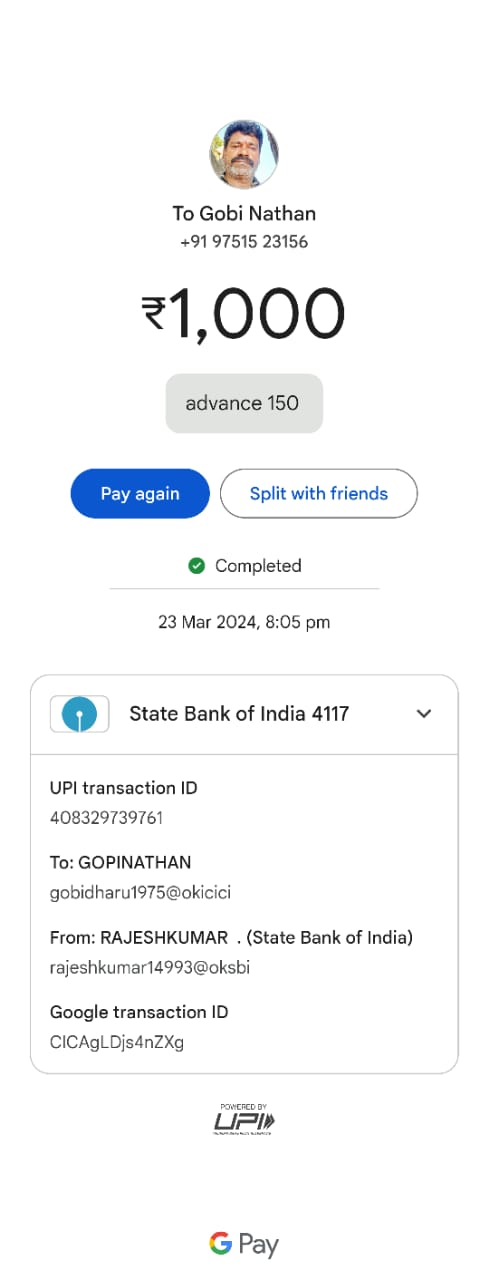Image resolution: width=489 pixels, height=1280 pixels.
Task: Click Split with friends button
Action: pyautogui.click(x=319, y=494)
